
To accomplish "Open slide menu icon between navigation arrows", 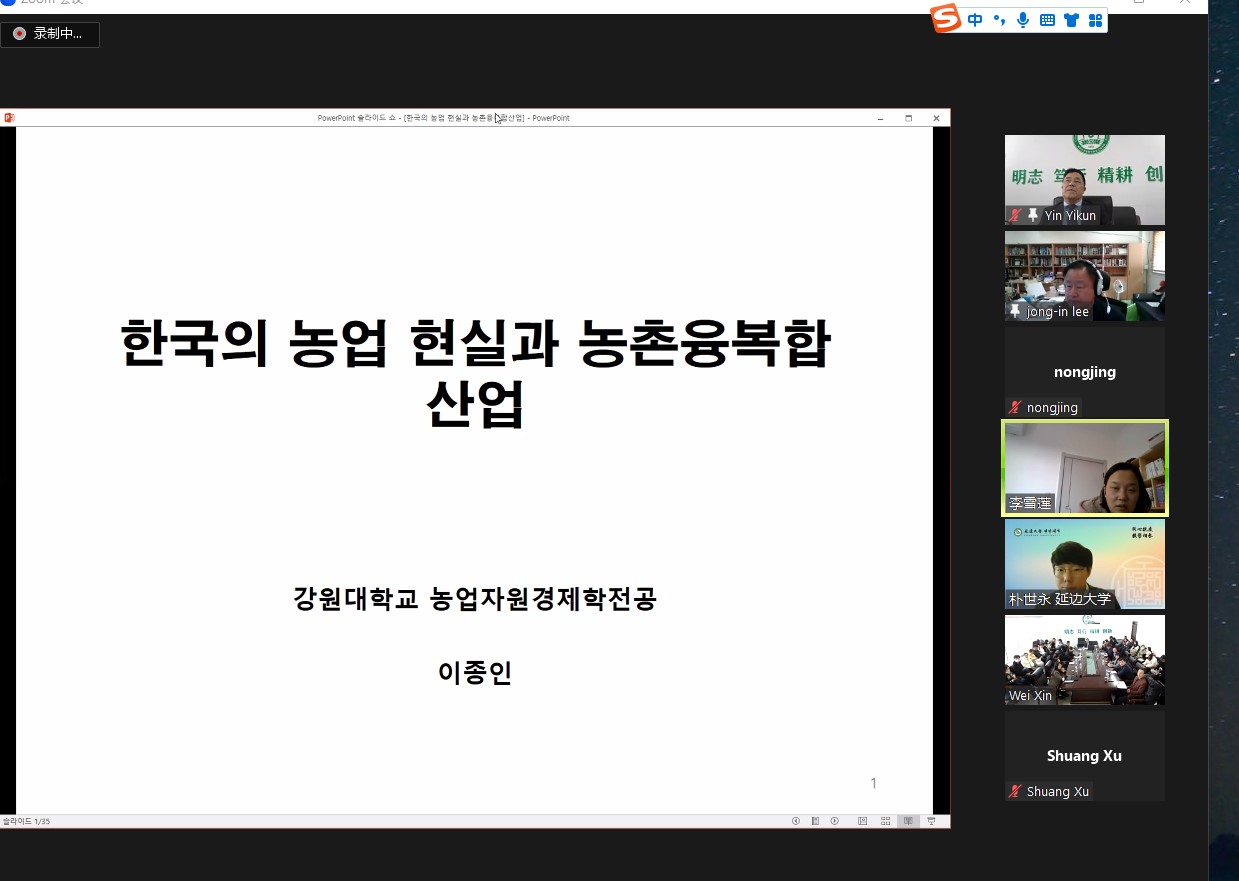I will (x=816, y=821).
